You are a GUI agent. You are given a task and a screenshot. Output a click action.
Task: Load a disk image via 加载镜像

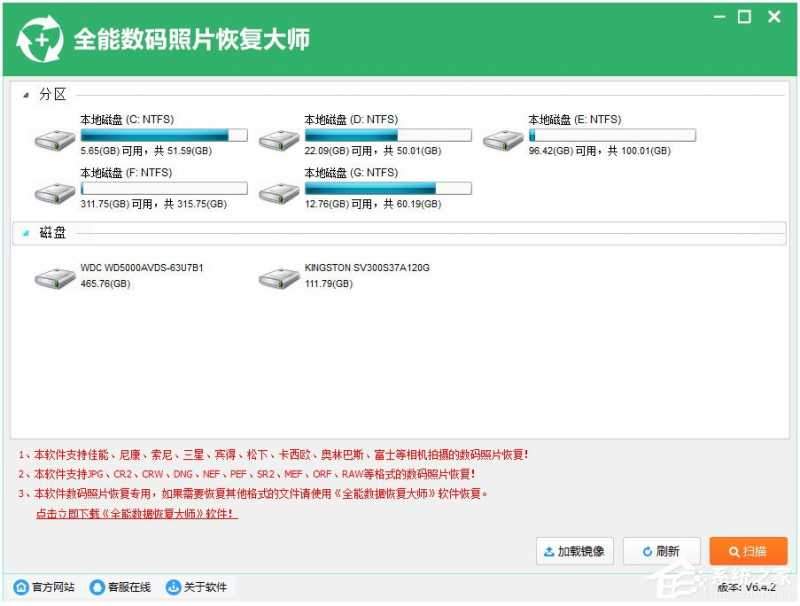[574, 551]
